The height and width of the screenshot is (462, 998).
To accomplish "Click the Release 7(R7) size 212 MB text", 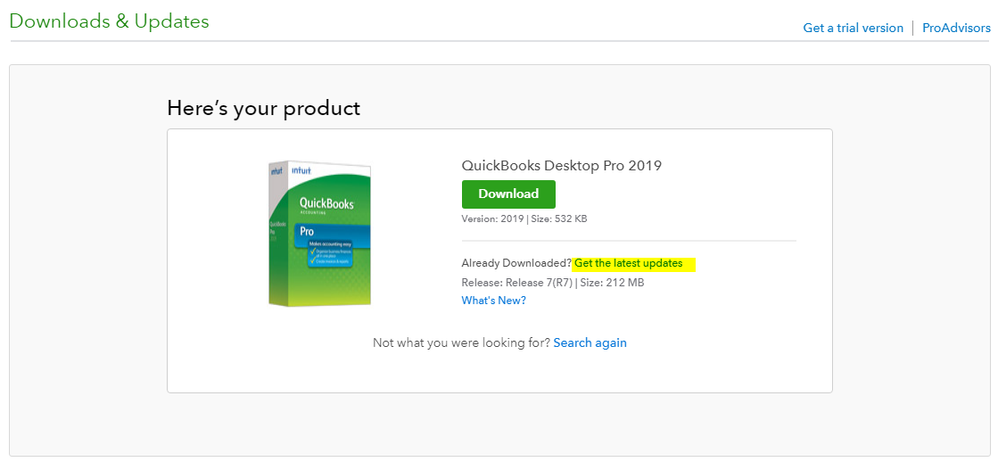I will tap(552, 282).
